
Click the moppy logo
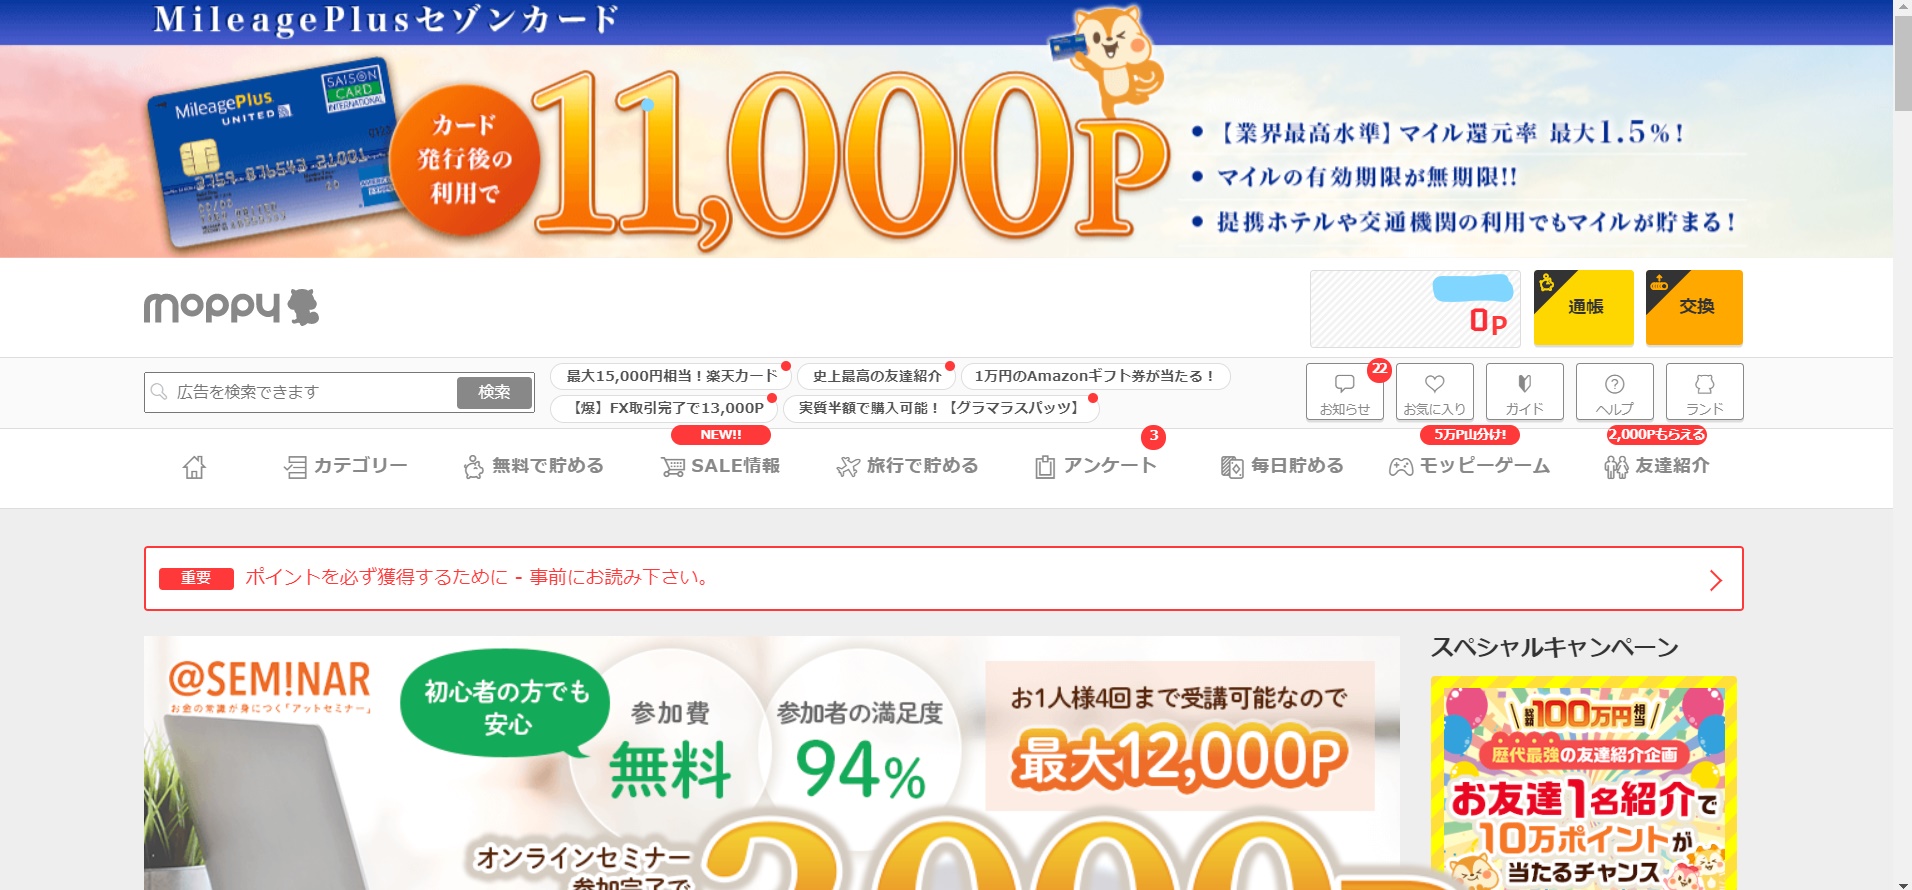(x=231, y=307)
